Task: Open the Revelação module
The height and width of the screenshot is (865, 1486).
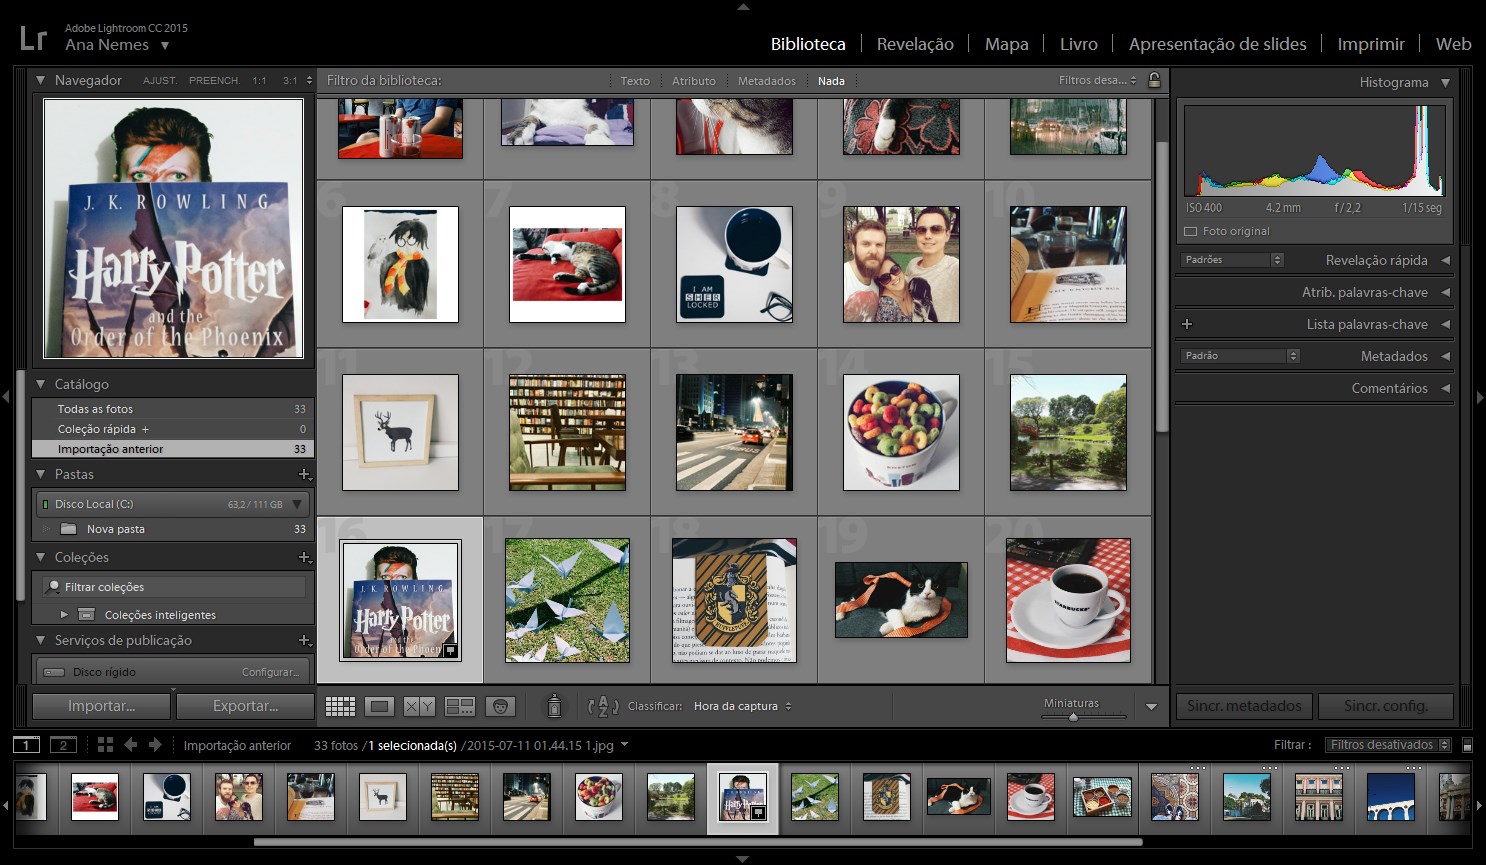Action: tap(915, 44)
